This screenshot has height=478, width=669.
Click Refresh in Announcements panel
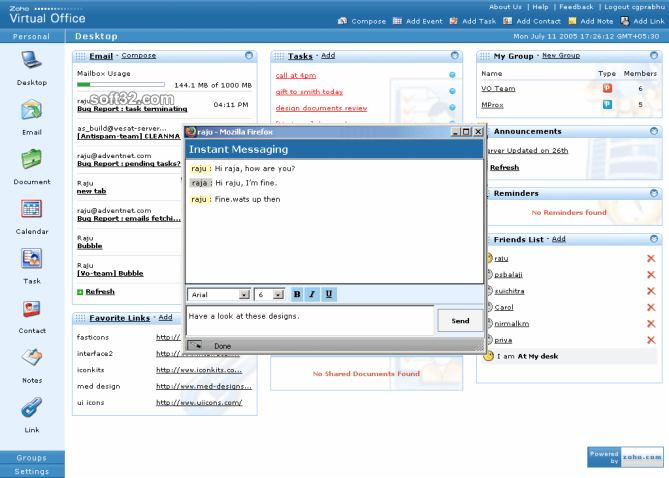[x=504, y=168]
